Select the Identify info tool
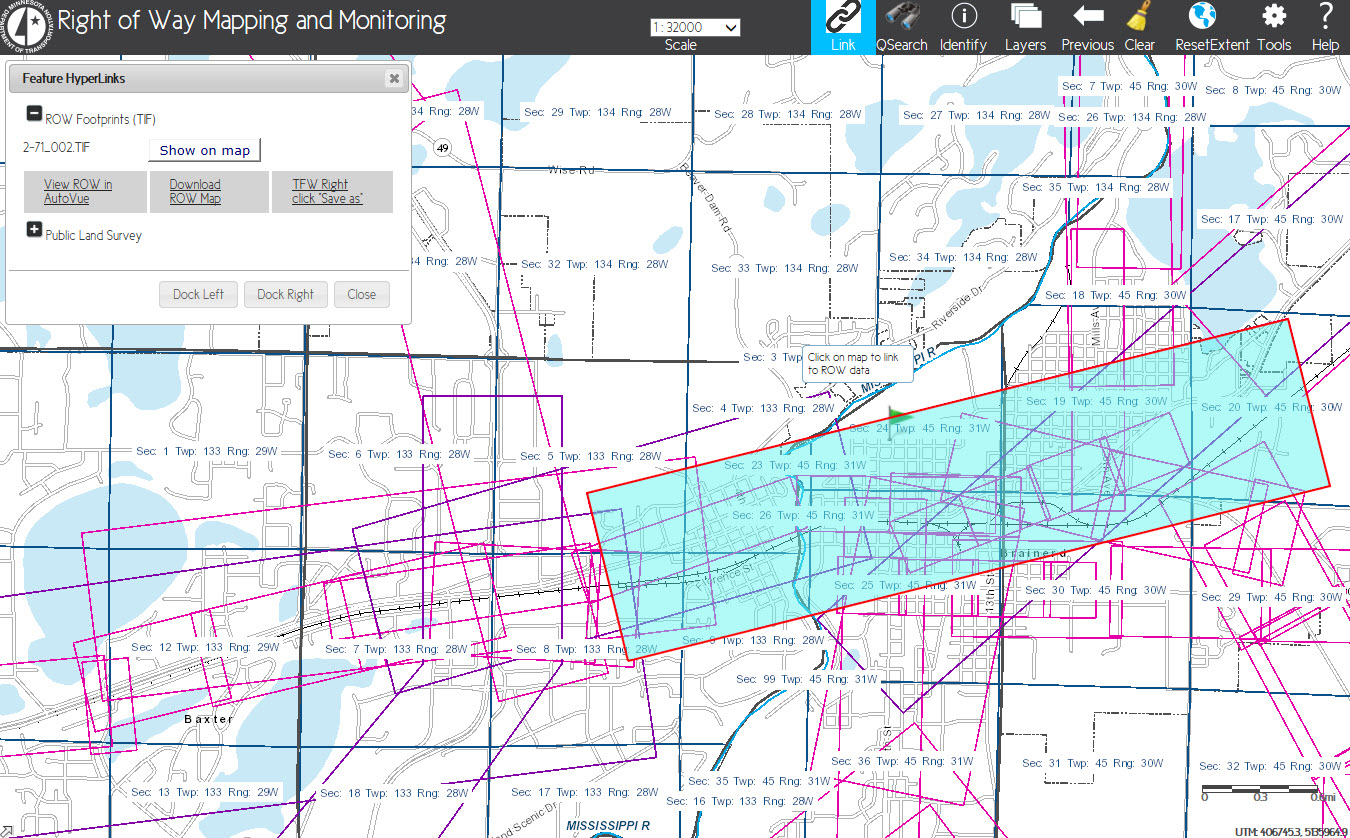 click(x=963, y=27)
